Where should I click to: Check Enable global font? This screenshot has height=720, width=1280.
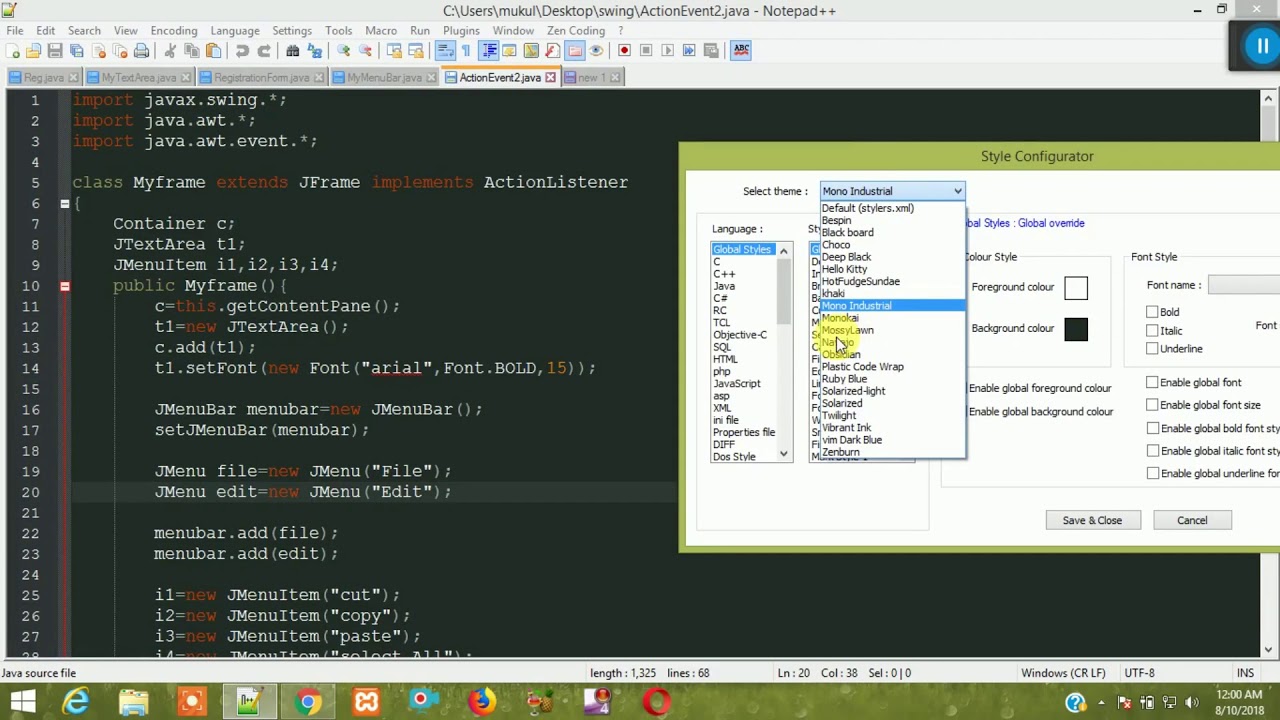[x=1152, y=382]
